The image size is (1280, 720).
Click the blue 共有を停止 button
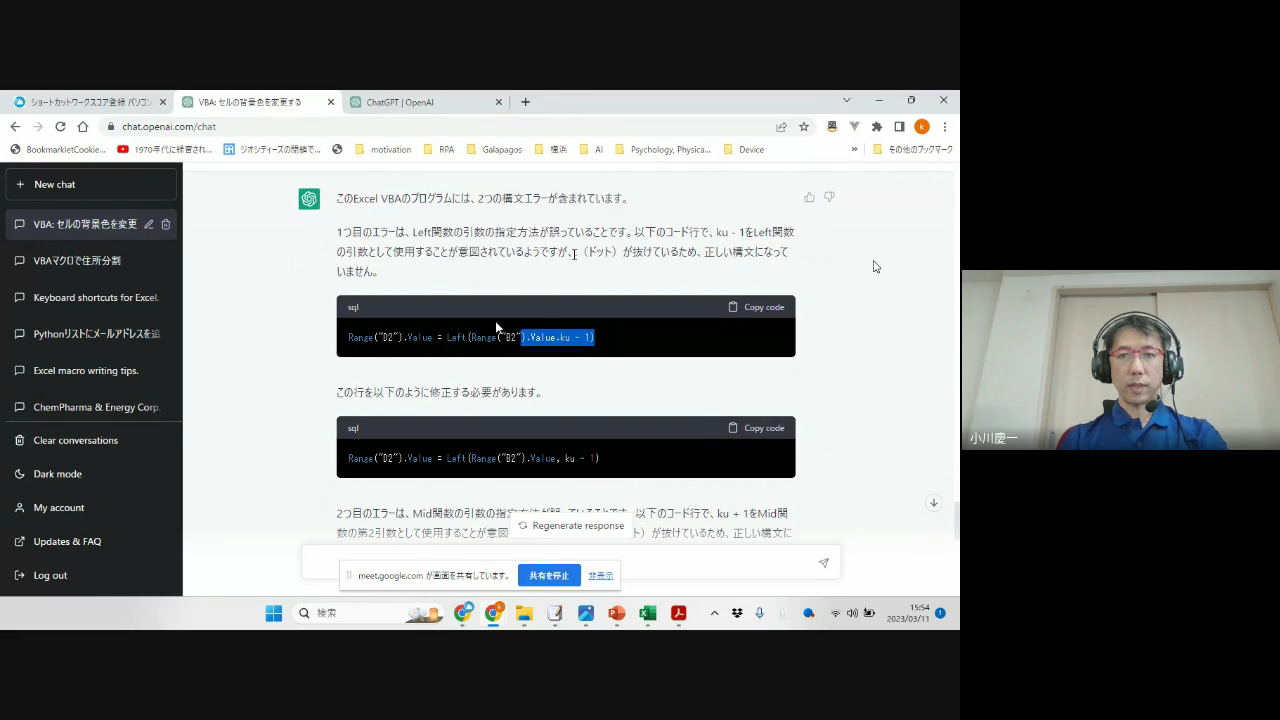548,576
